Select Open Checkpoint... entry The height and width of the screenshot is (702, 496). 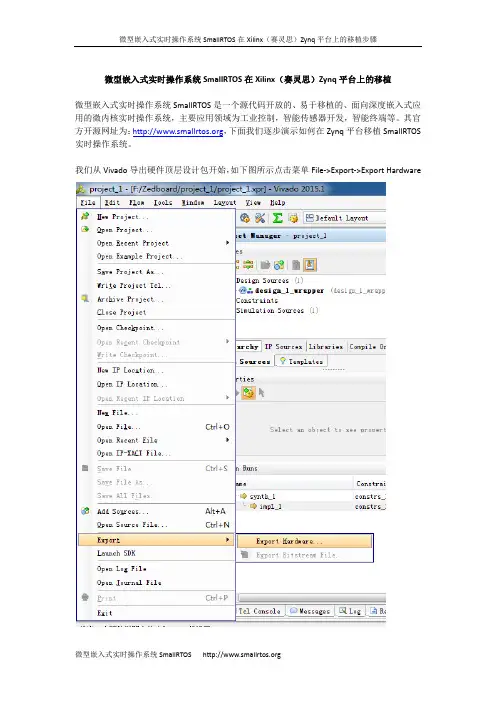[x=156, y=328]
